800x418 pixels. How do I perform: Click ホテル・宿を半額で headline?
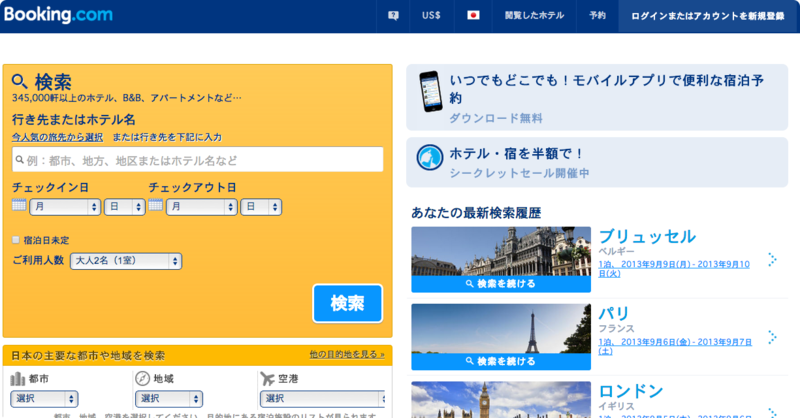click(x=516, y=154)
